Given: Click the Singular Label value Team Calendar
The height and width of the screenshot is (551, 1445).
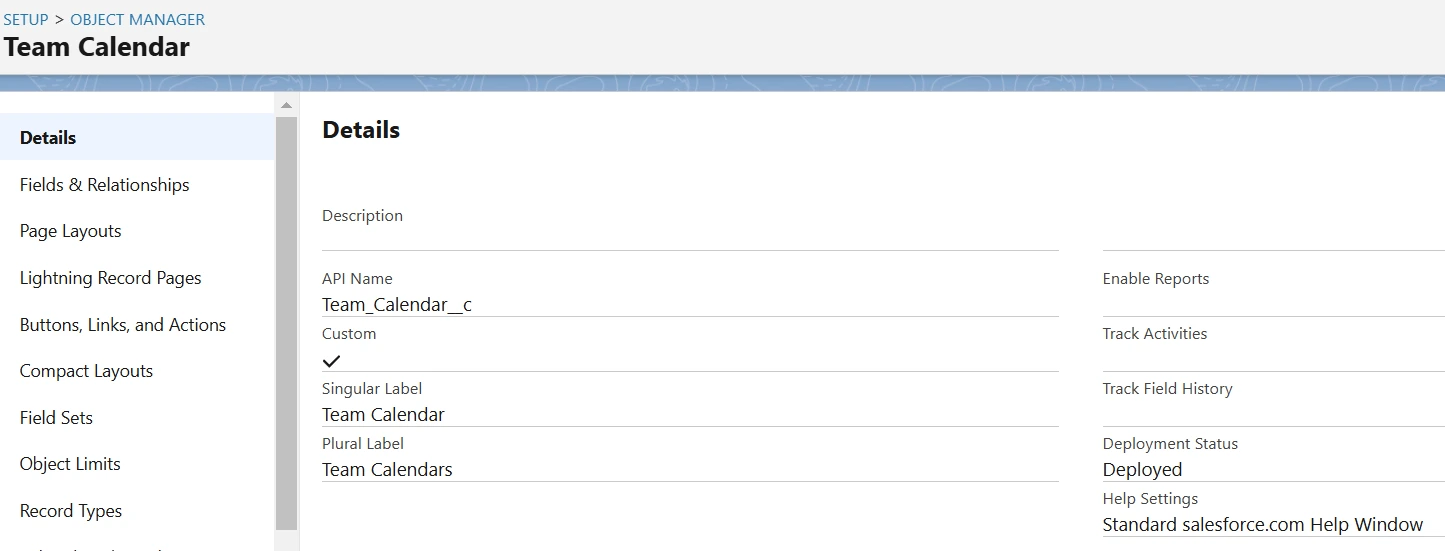Looking at the screenshot, I should (383, 415).
